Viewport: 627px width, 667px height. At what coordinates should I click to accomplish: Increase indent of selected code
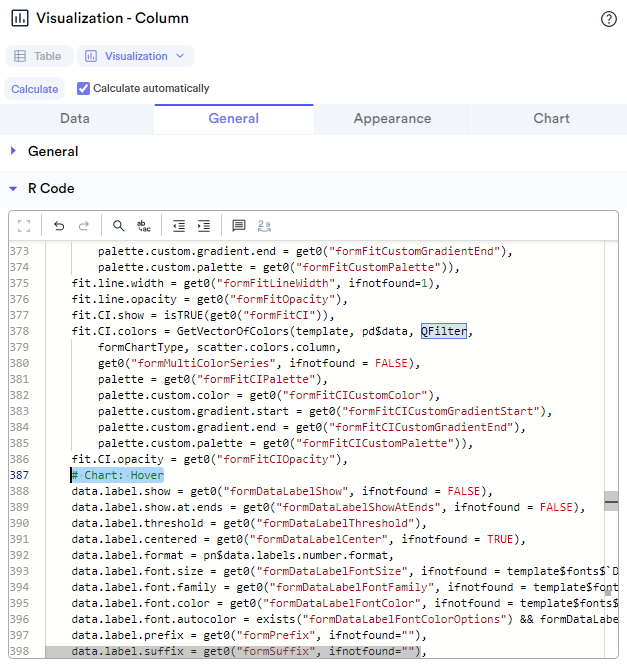click(x=203, y=226)
